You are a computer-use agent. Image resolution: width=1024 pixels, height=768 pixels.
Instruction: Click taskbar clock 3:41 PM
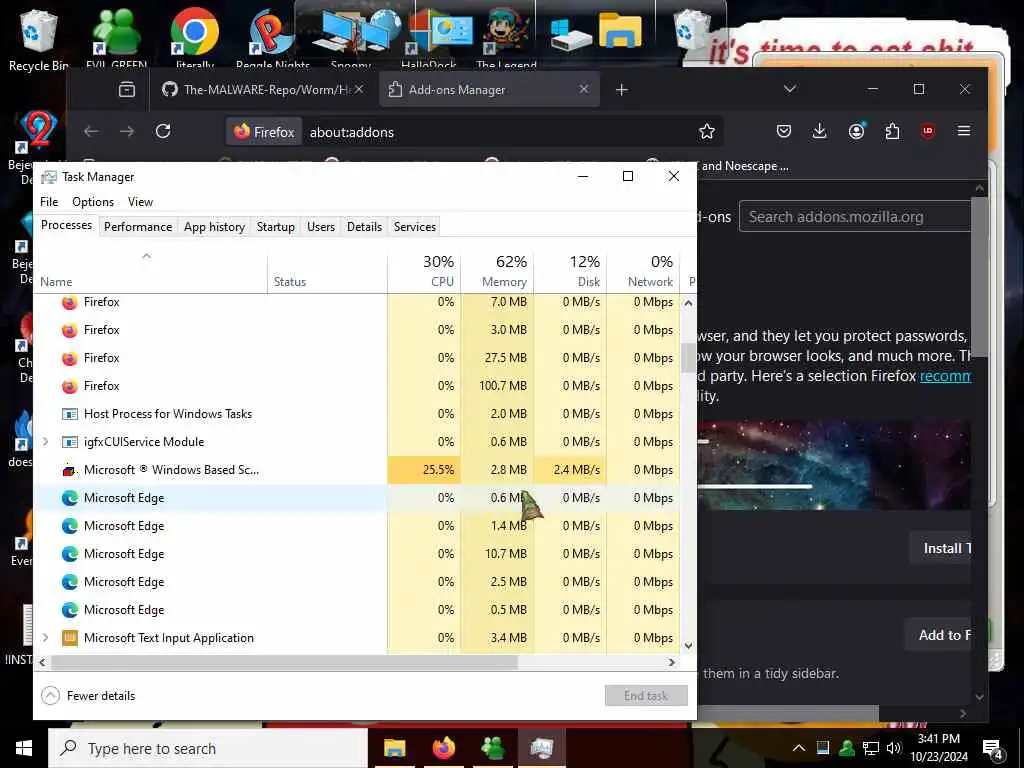coord(939,748)
